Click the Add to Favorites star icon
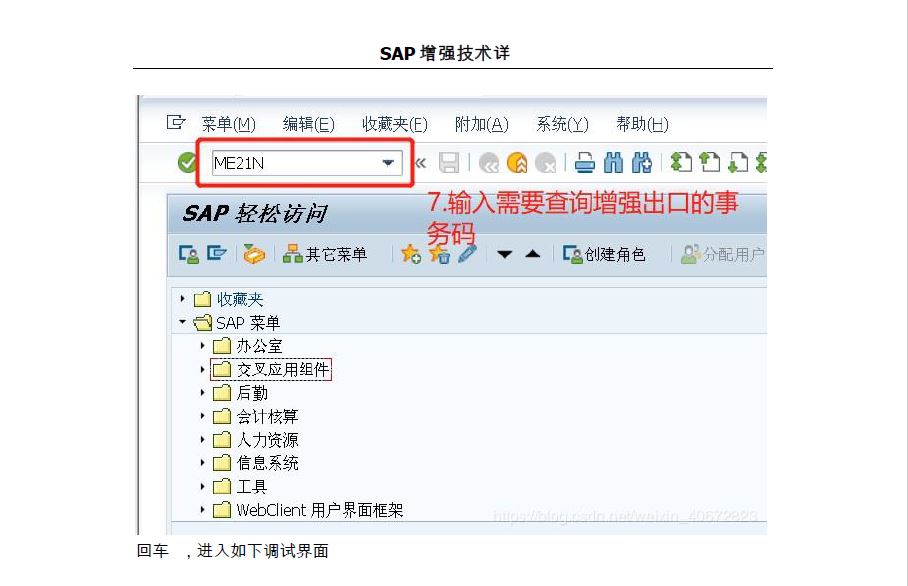Image resolution: width=908 pixels, height=586 pixels. pos(411,254)
